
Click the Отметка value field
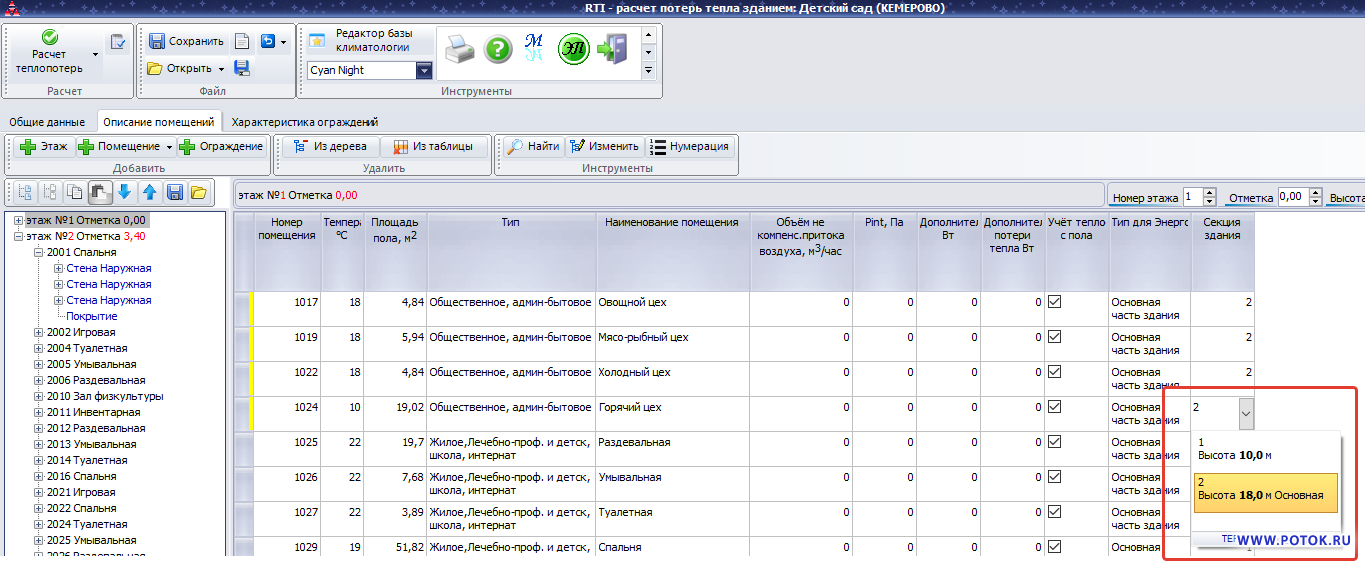(1292, 197)
